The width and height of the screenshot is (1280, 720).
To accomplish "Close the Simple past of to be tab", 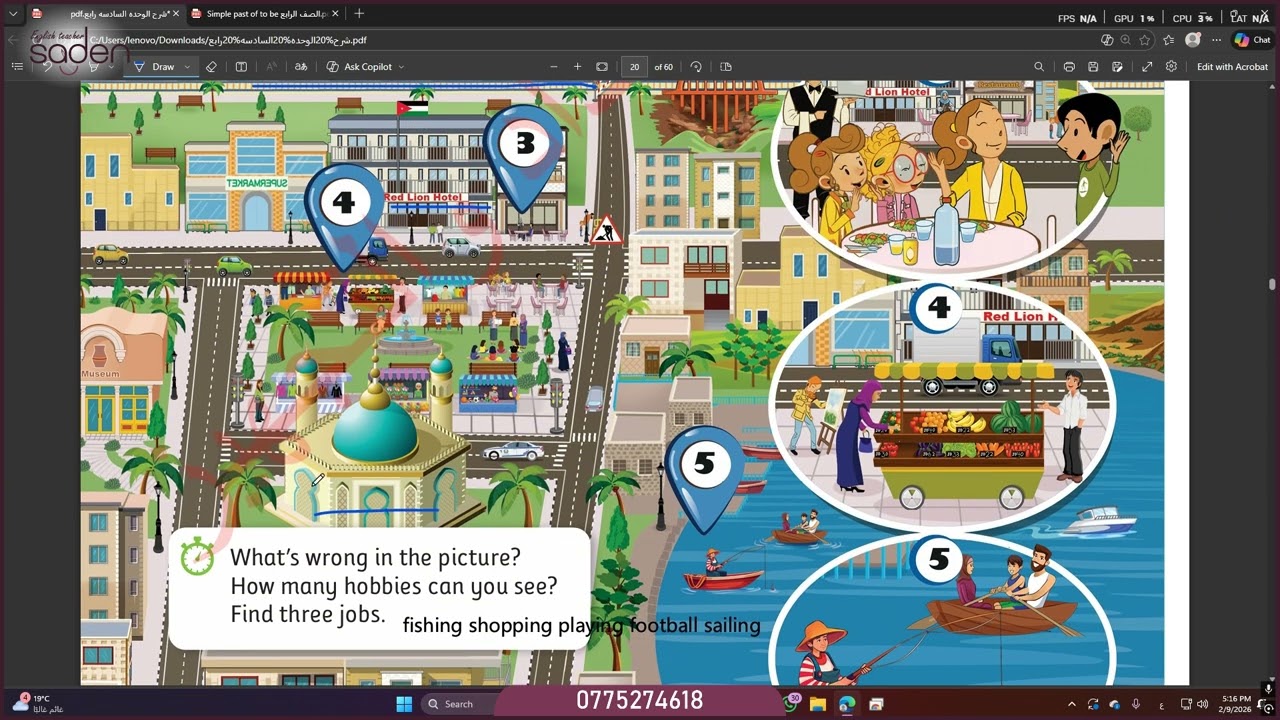I will coord(335,14).
